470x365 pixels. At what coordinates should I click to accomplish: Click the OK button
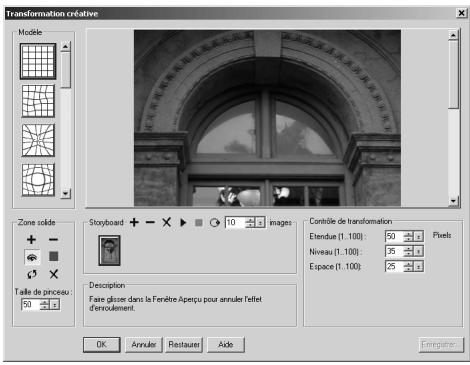(102, 345)
